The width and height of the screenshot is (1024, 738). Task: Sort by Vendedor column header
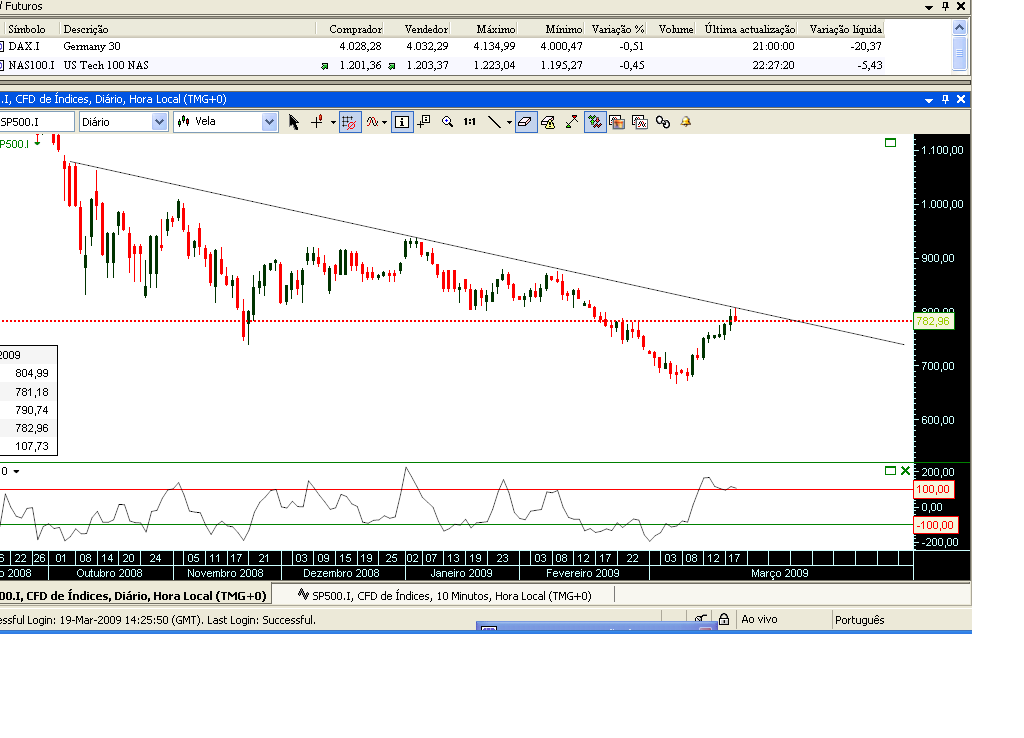426,29
